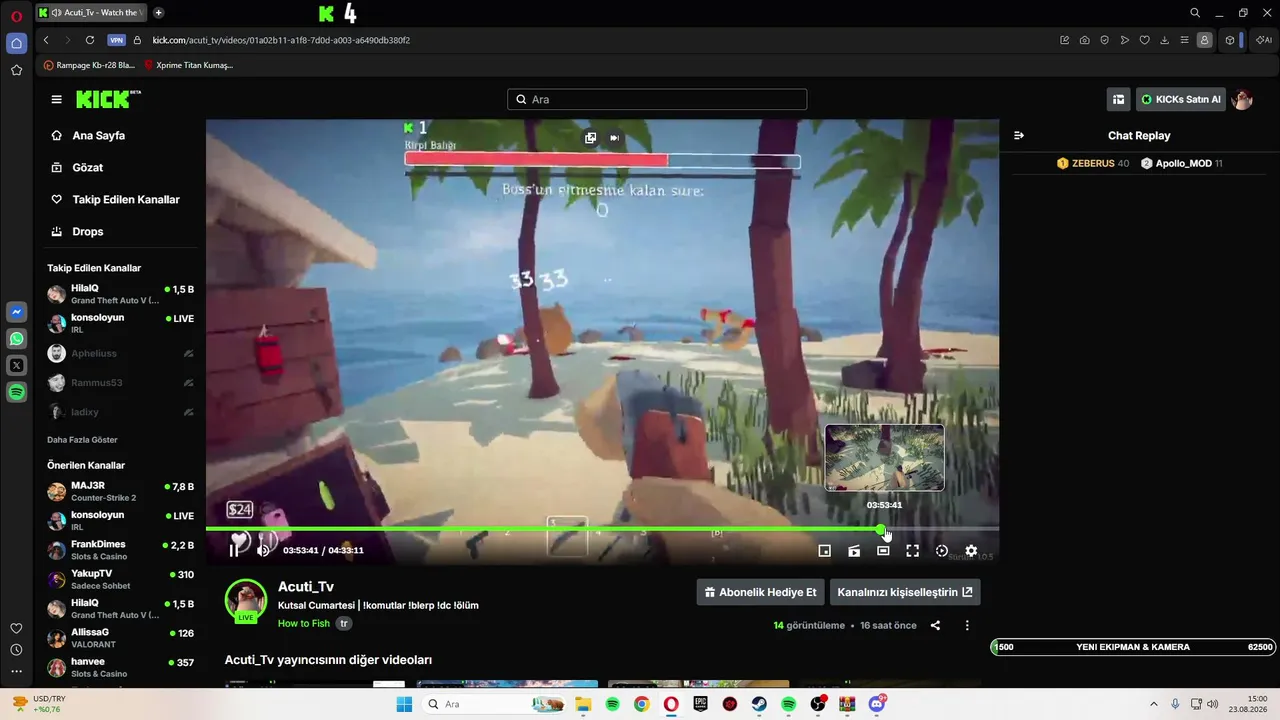1280x720 pixels.
Task: Open Opera snapshot camera icon
Action: [x=1085, y=40]
